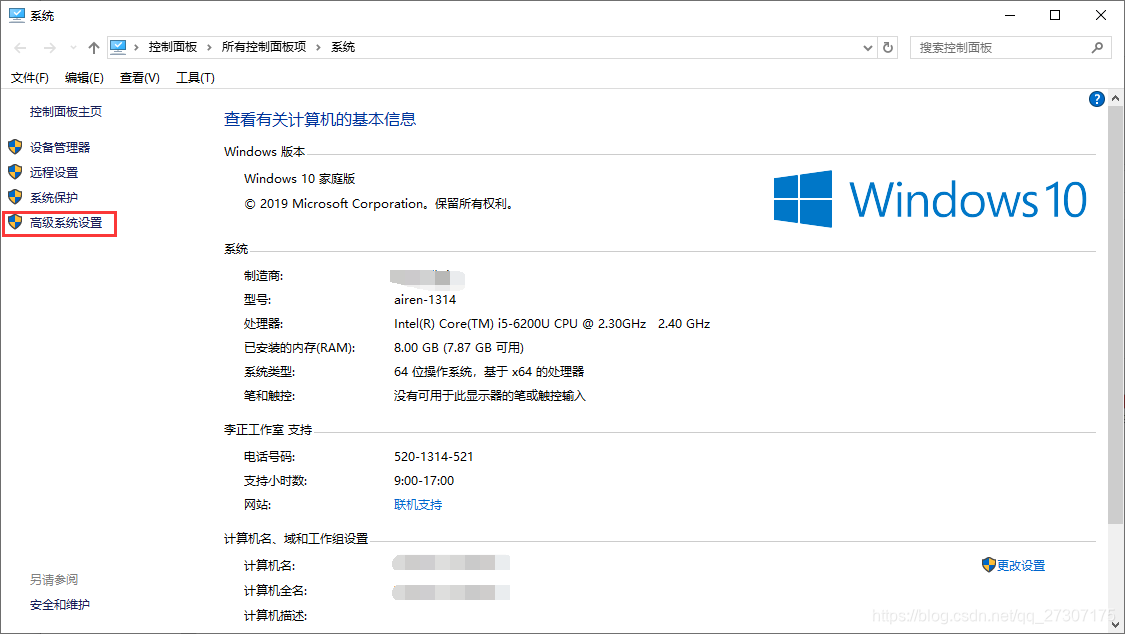Expand the chevron after 所有控制面板项 breadcrumb
This screenshot has width=1125, height=634.
click(x=318, y=47)
